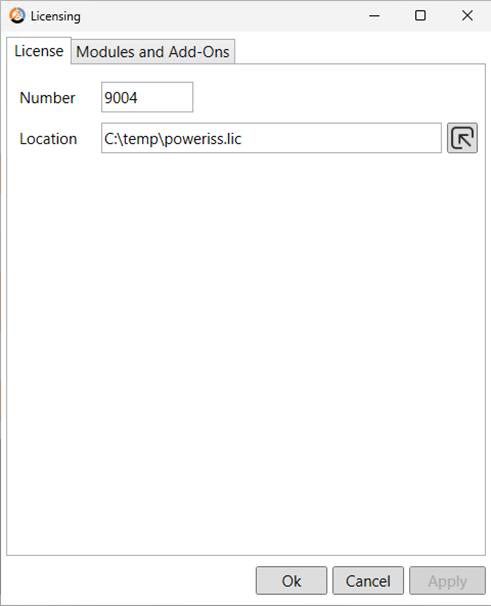Click the Licensing title text
This screenshot has width=491, height=606.
pyautogui.click(x=56, y=16)
